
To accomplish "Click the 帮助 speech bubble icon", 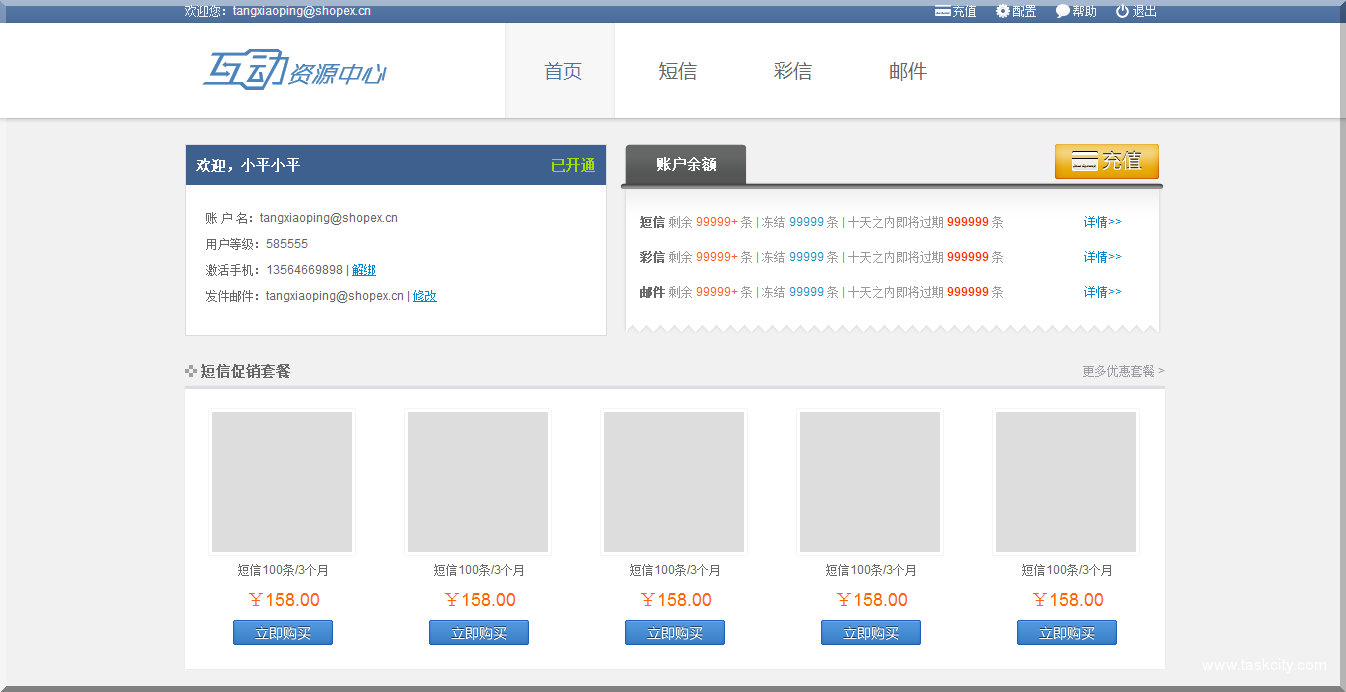I will 1063,11.
